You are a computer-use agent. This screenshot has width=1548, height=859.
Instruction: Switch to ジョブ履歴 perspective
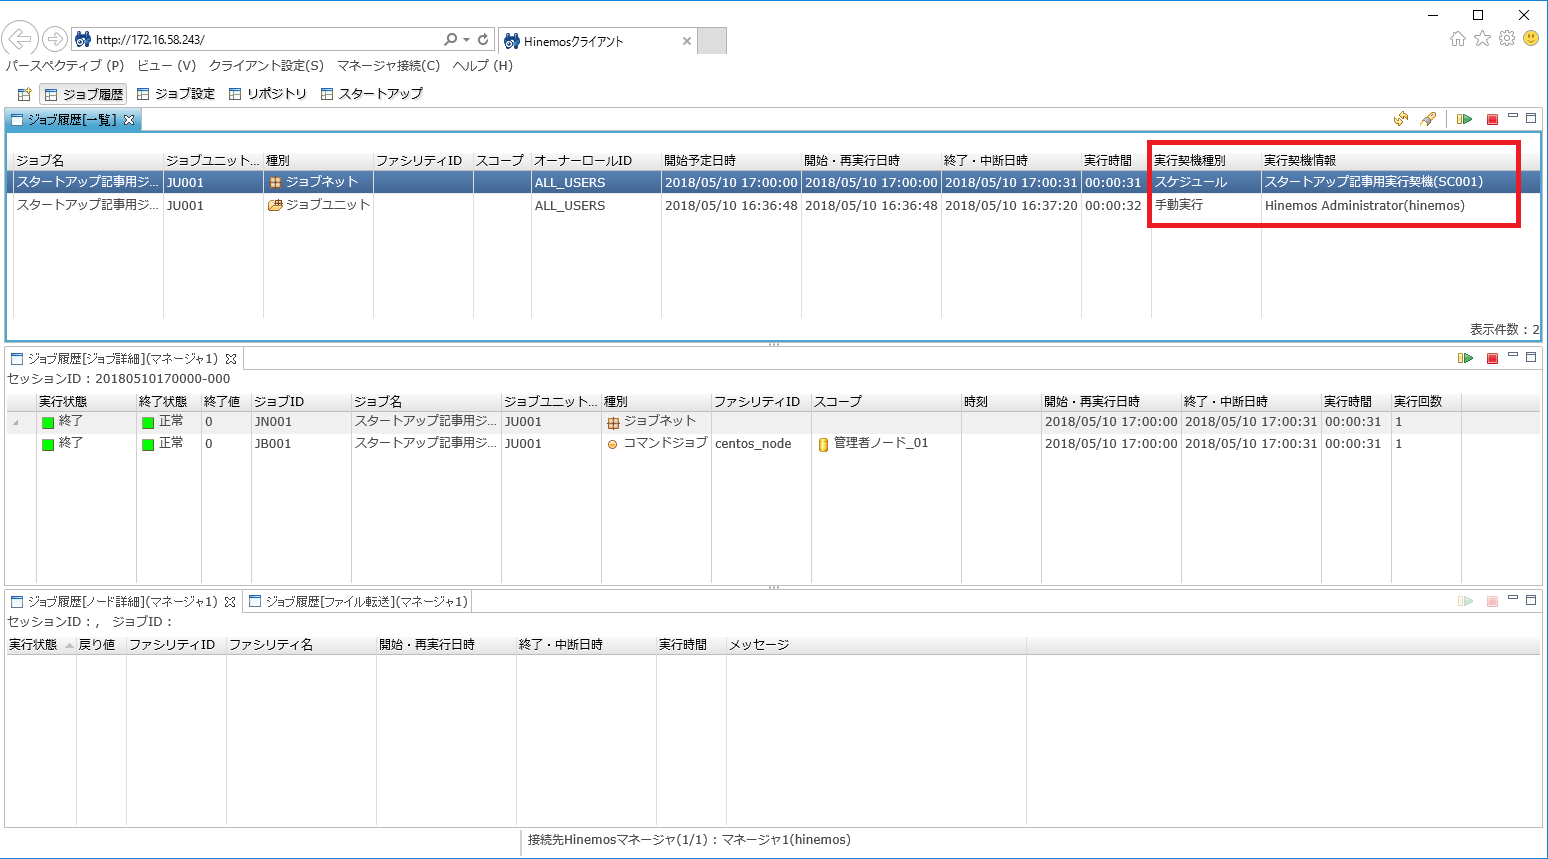click(83, 94)
